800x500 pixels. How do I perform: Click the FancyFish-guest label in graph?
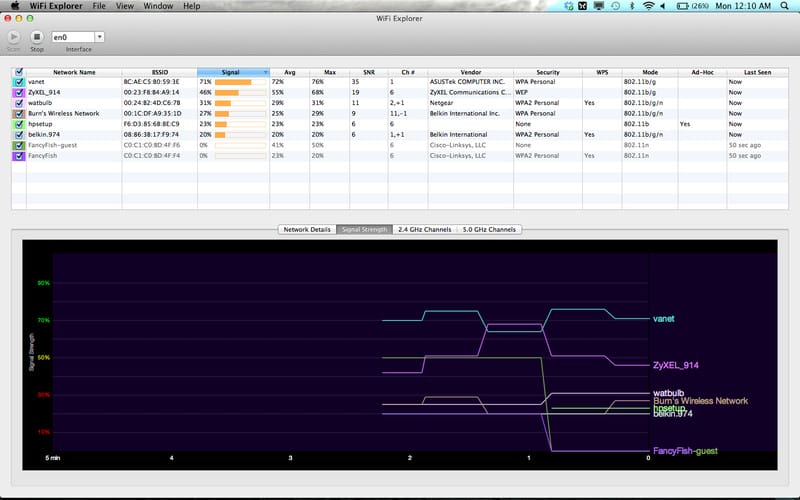point(685,451)
